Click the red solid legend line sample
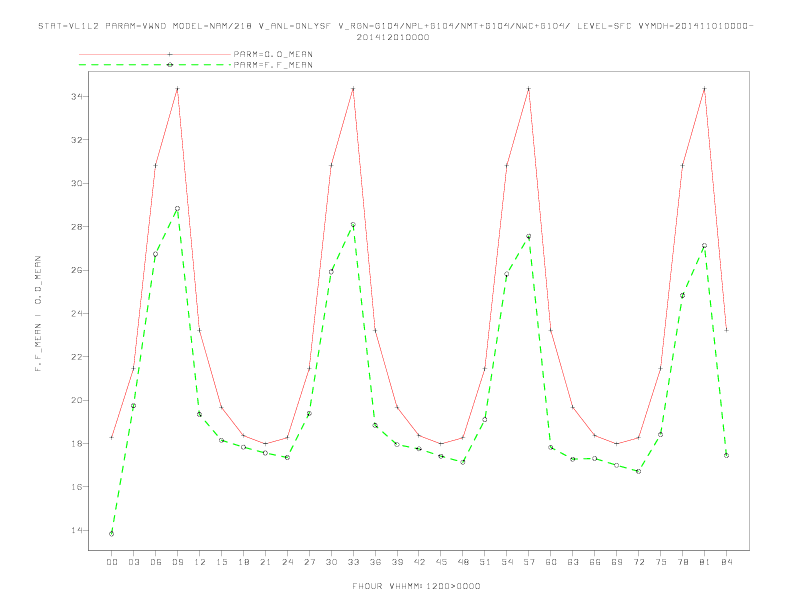 click(x=155, y=54)
